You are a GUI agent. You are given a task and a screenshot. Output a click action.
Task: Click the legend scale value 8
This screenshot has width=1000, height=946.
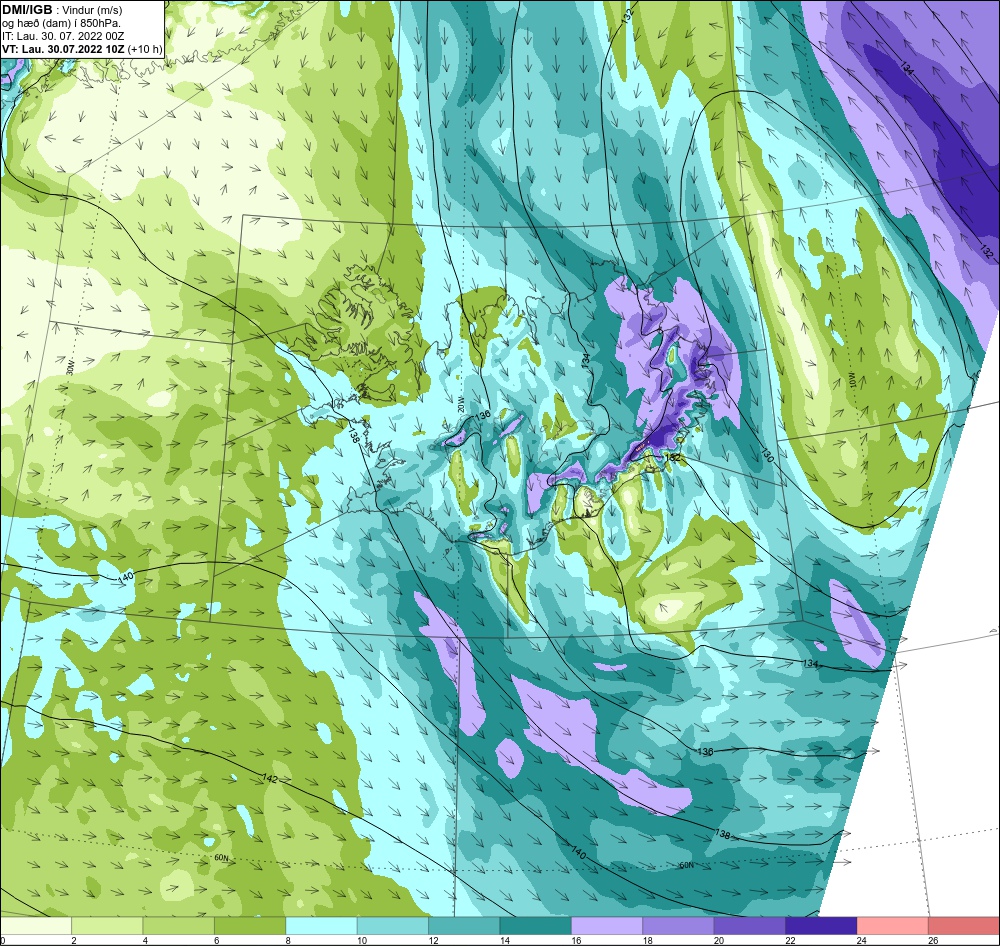[288, 940]
